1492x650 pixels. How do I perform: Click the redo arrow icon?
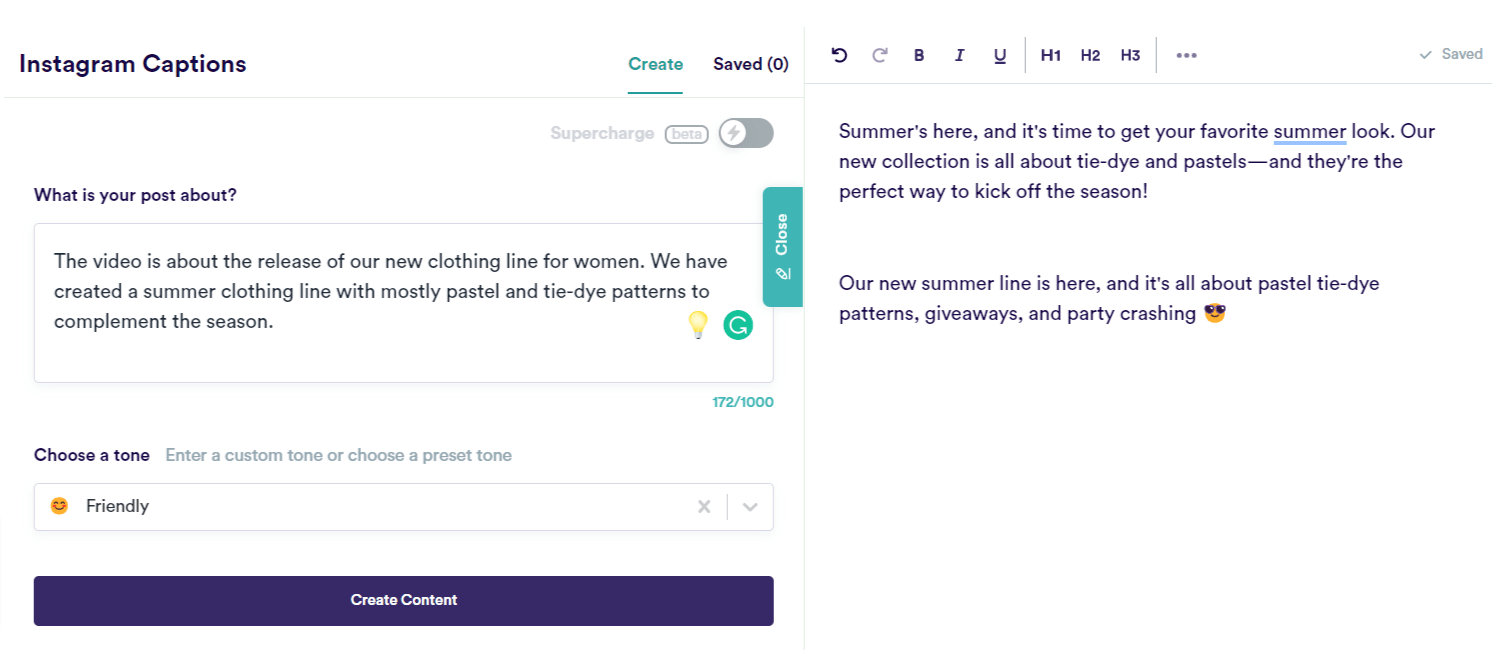point(880,55)
